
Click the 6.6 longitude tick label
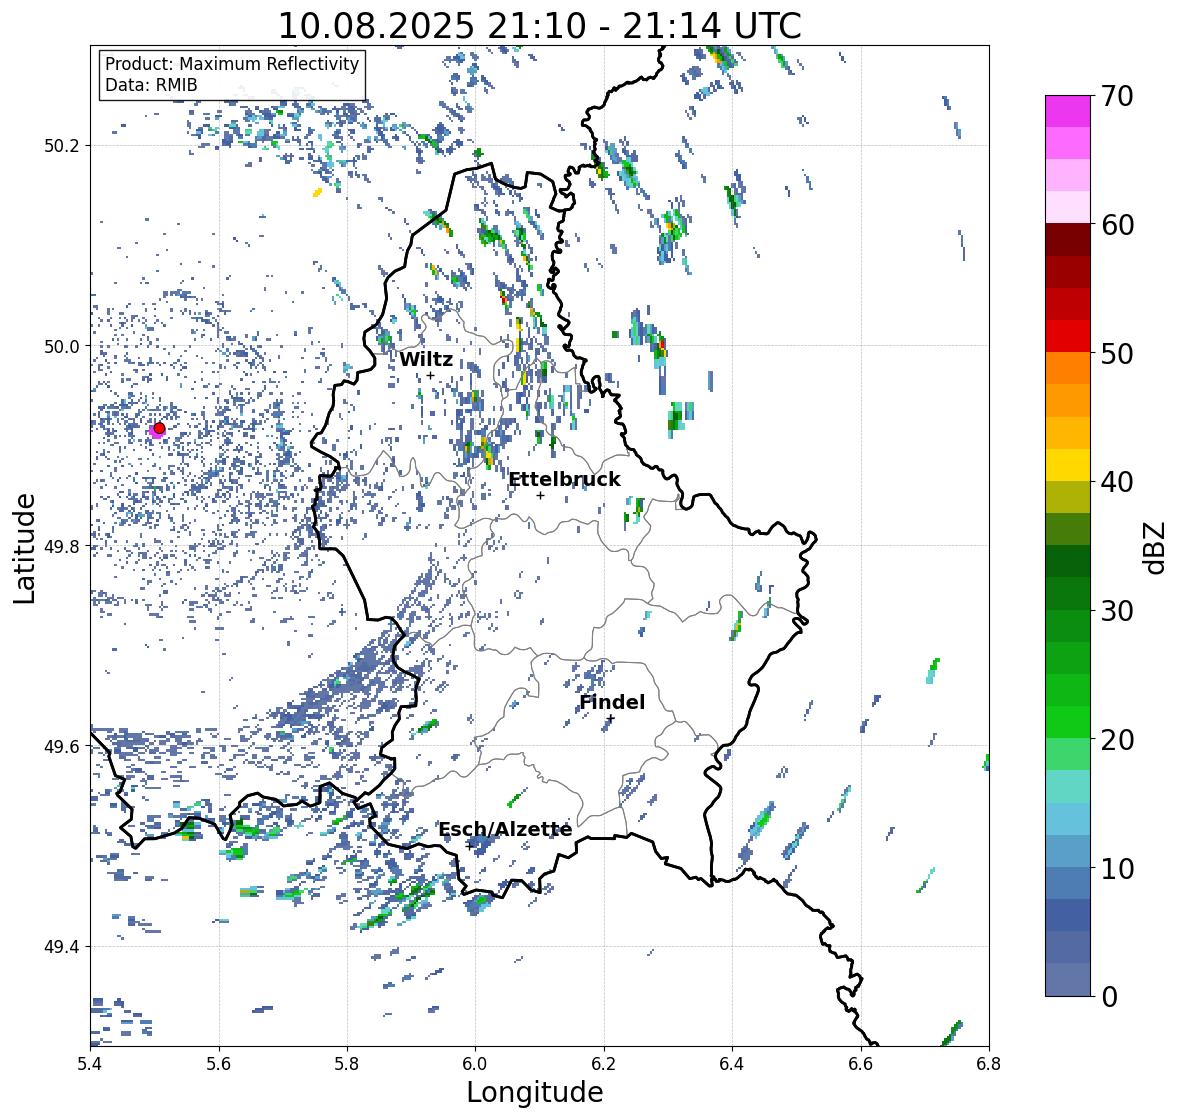coord(861,1063)
